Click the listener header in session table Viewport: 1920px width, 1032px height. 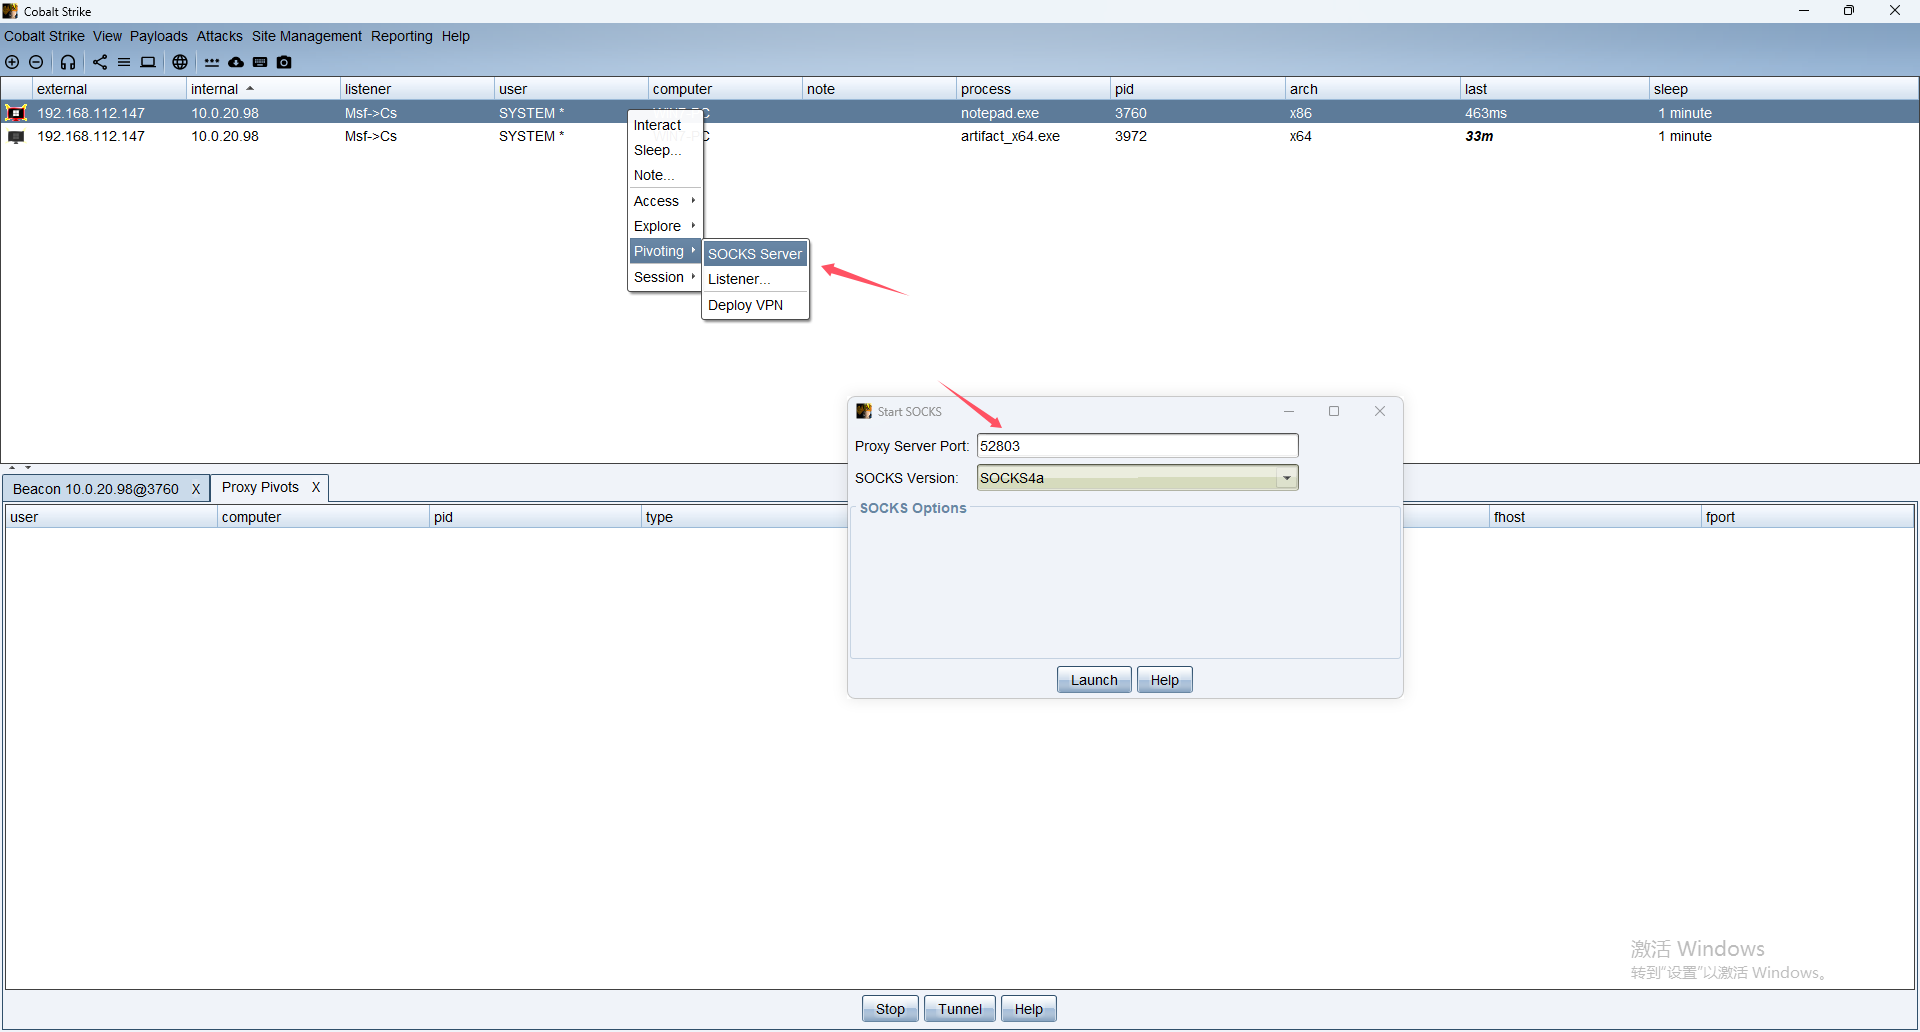(x=418, y=89)
